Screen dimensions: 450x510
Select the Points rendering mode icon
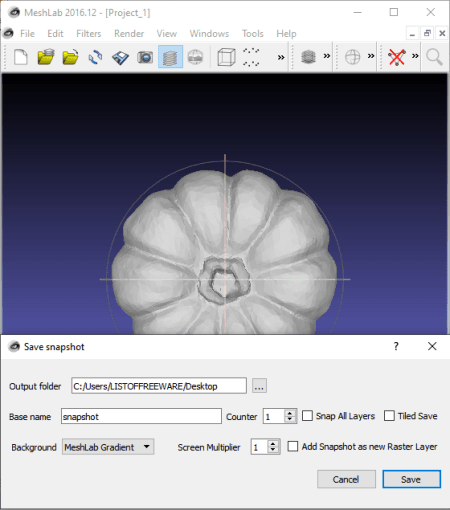tap(251, 57)
